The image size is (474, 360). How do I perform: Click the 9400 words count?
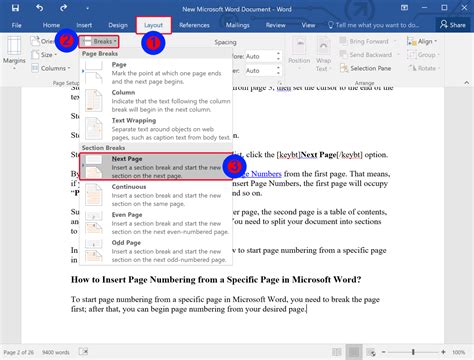pyautogui.click(x=56, y=352)
